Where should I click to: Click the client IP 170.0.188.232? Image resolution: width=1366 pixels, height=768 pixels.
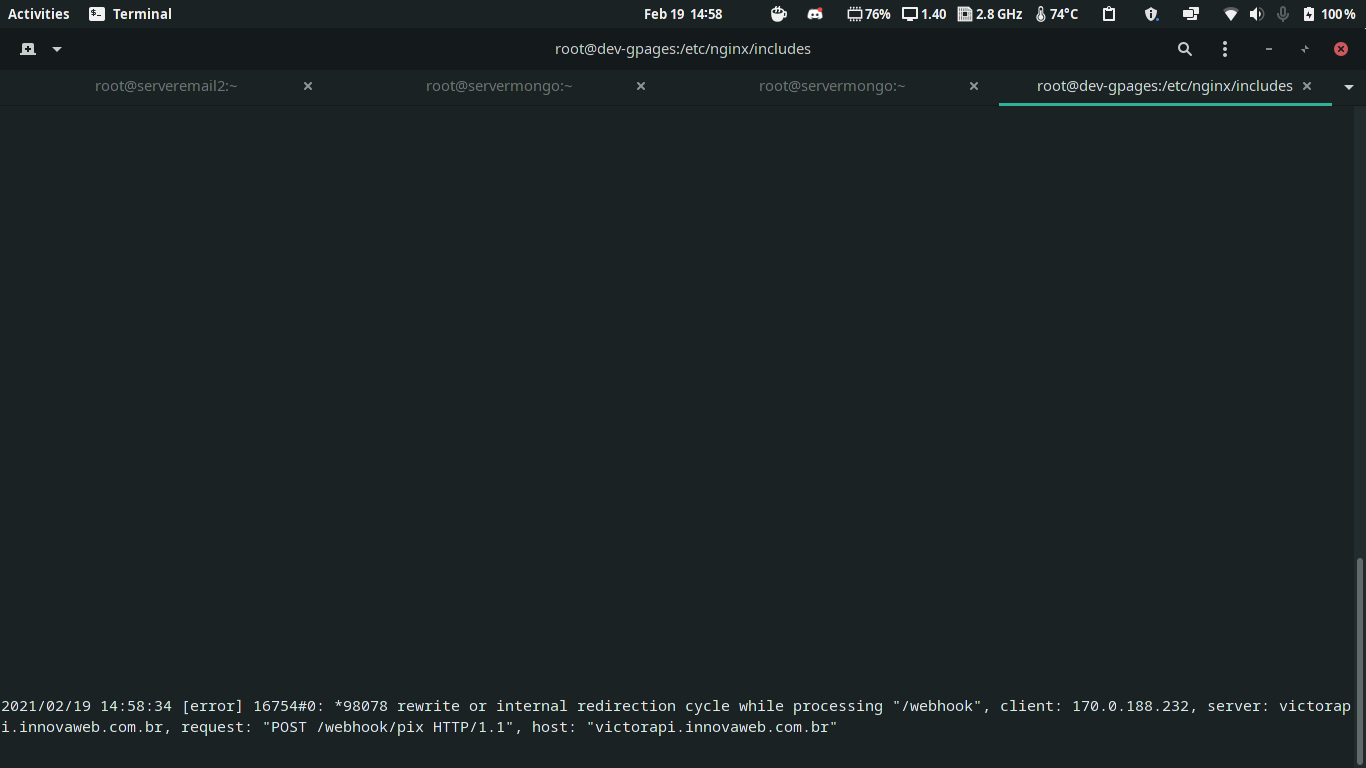coord(1131,706)
